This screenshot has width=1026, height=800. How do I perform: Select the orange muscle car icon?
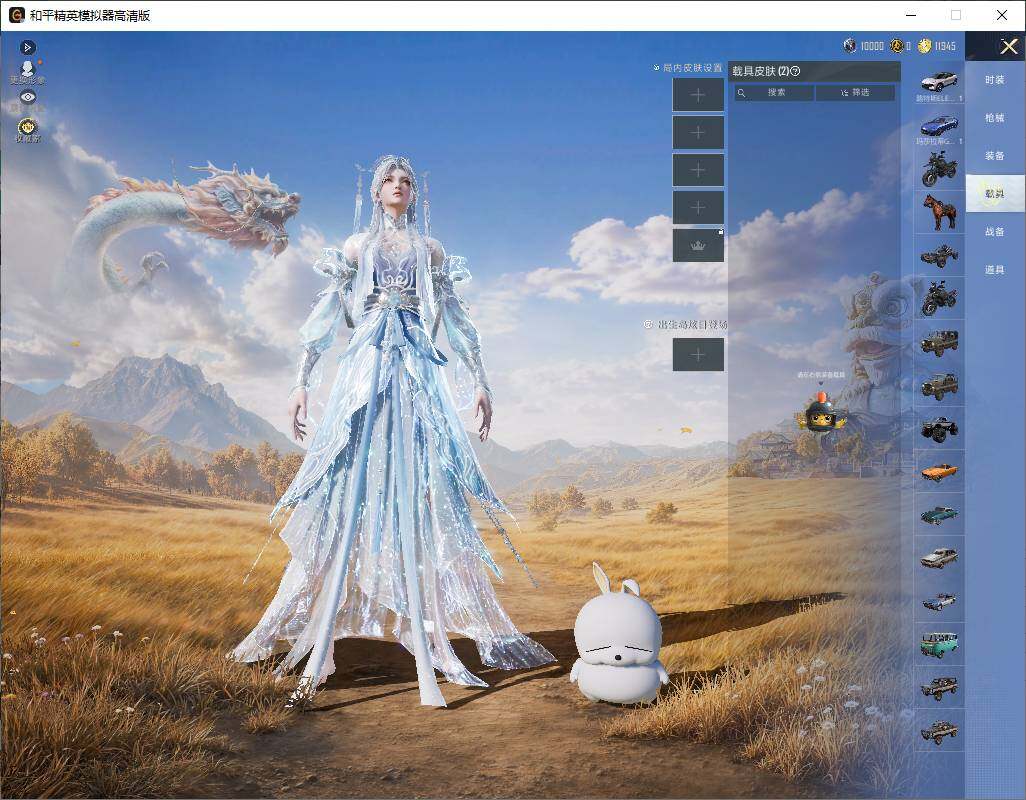(939, 472)
